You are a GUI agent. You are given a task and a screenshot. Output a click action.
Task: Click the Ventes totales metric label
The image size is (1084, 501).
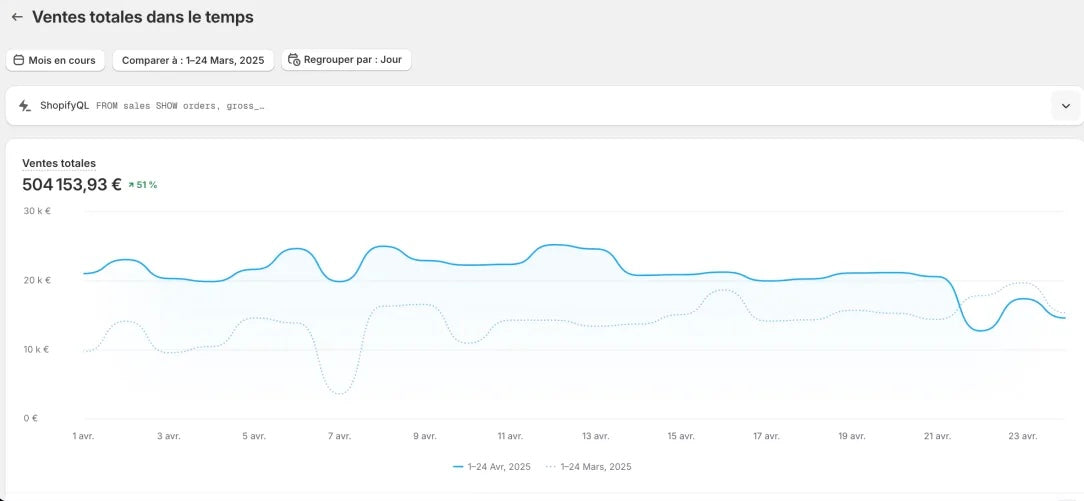coord(59,163)
